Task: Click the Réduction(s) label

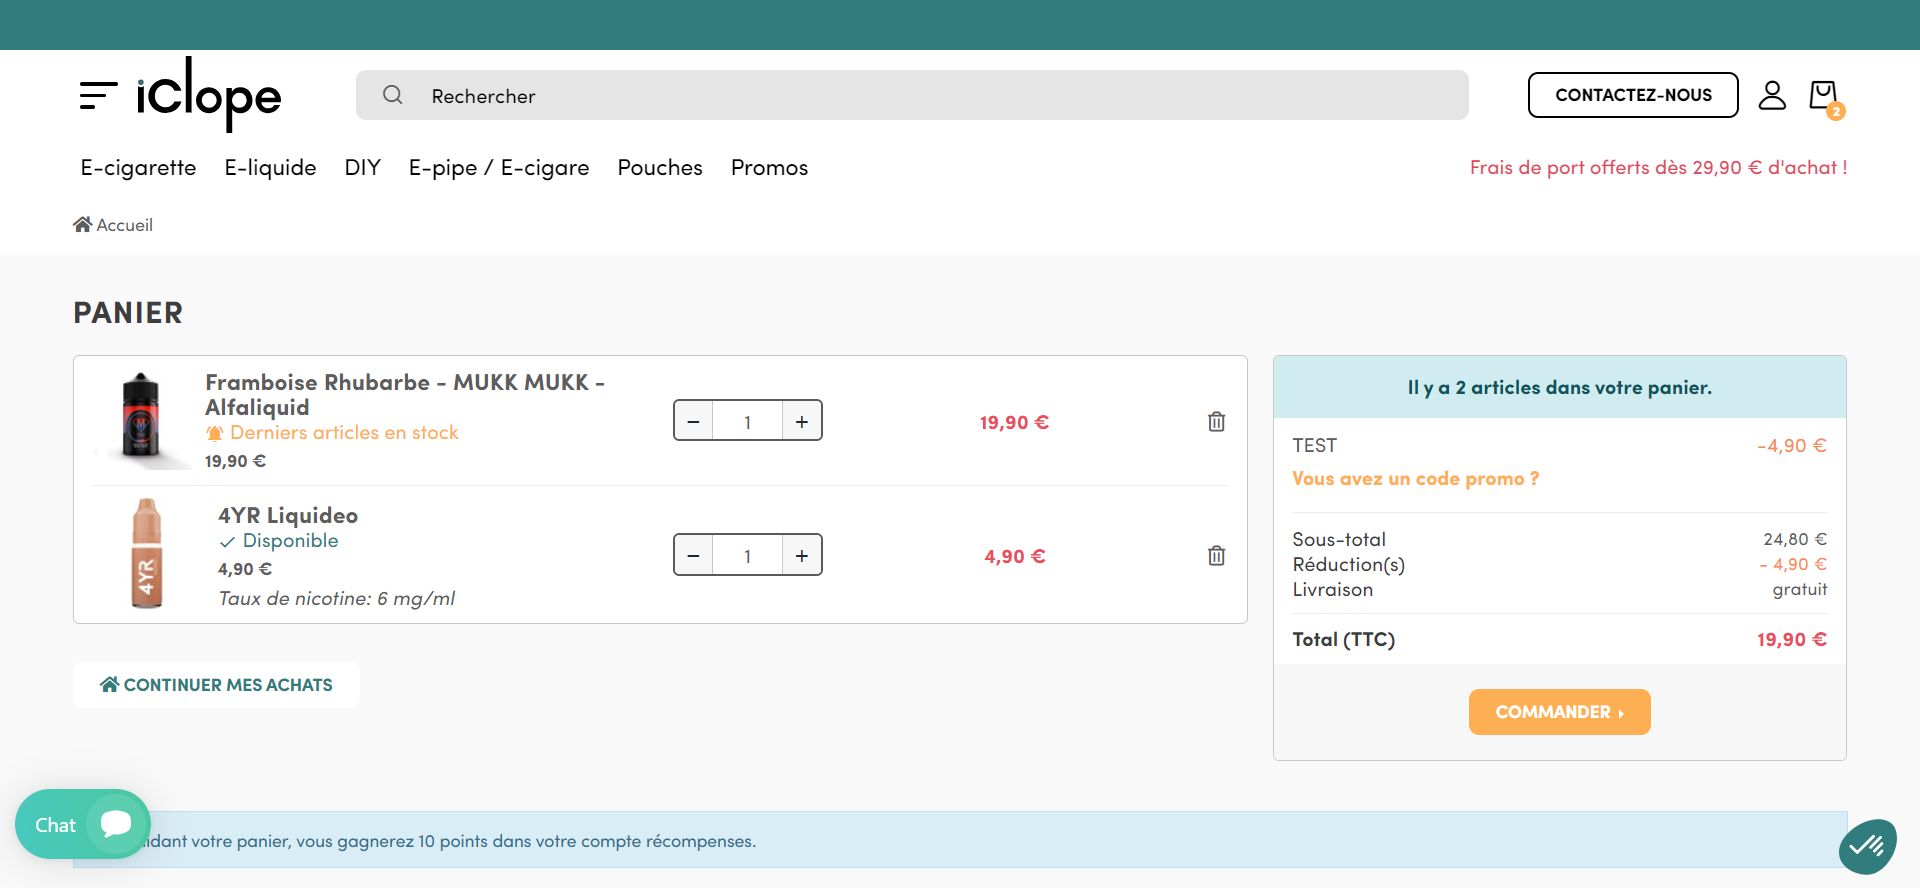Action: coord(1348,564)
